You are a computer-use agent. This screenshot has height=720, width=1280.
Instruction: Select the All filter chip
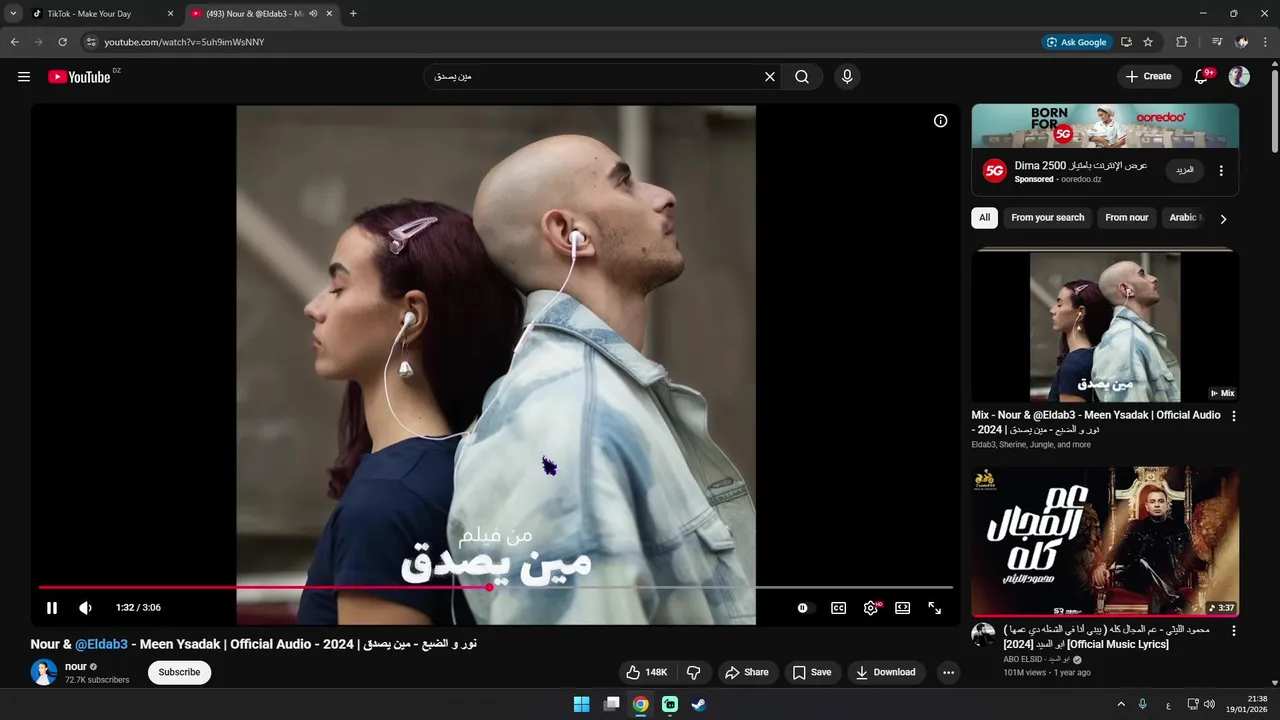[x=984, y=218]
